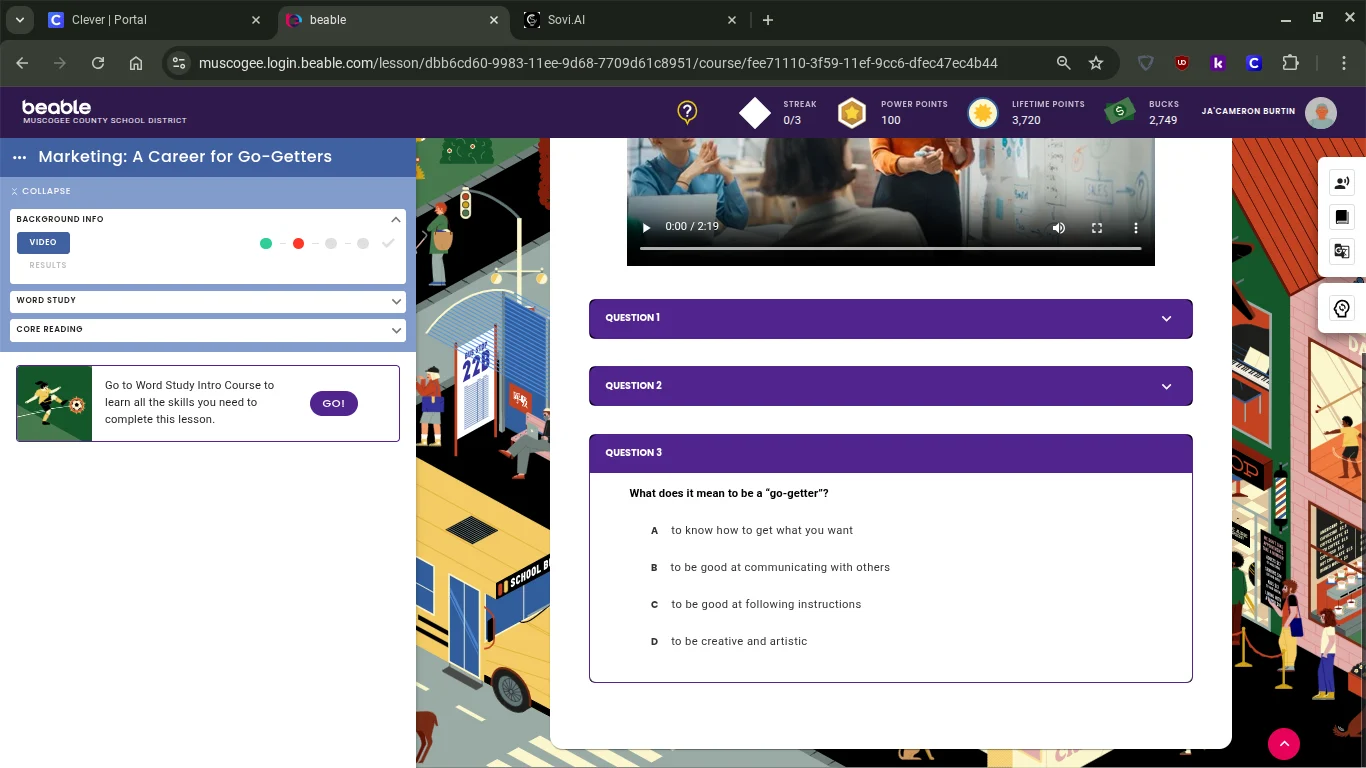Select answer B about communicating with others

(779, 567)
